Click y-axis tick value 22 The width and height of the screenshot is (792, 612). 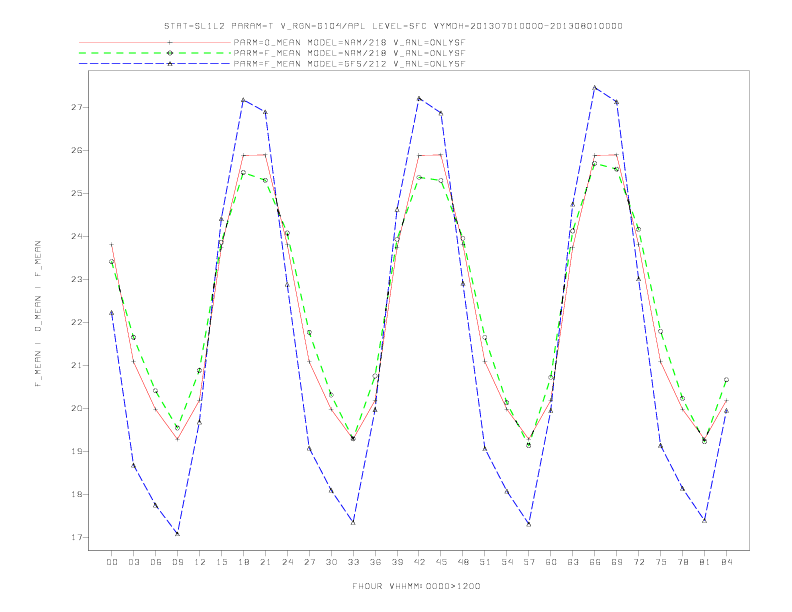click(x=76, y=322)
